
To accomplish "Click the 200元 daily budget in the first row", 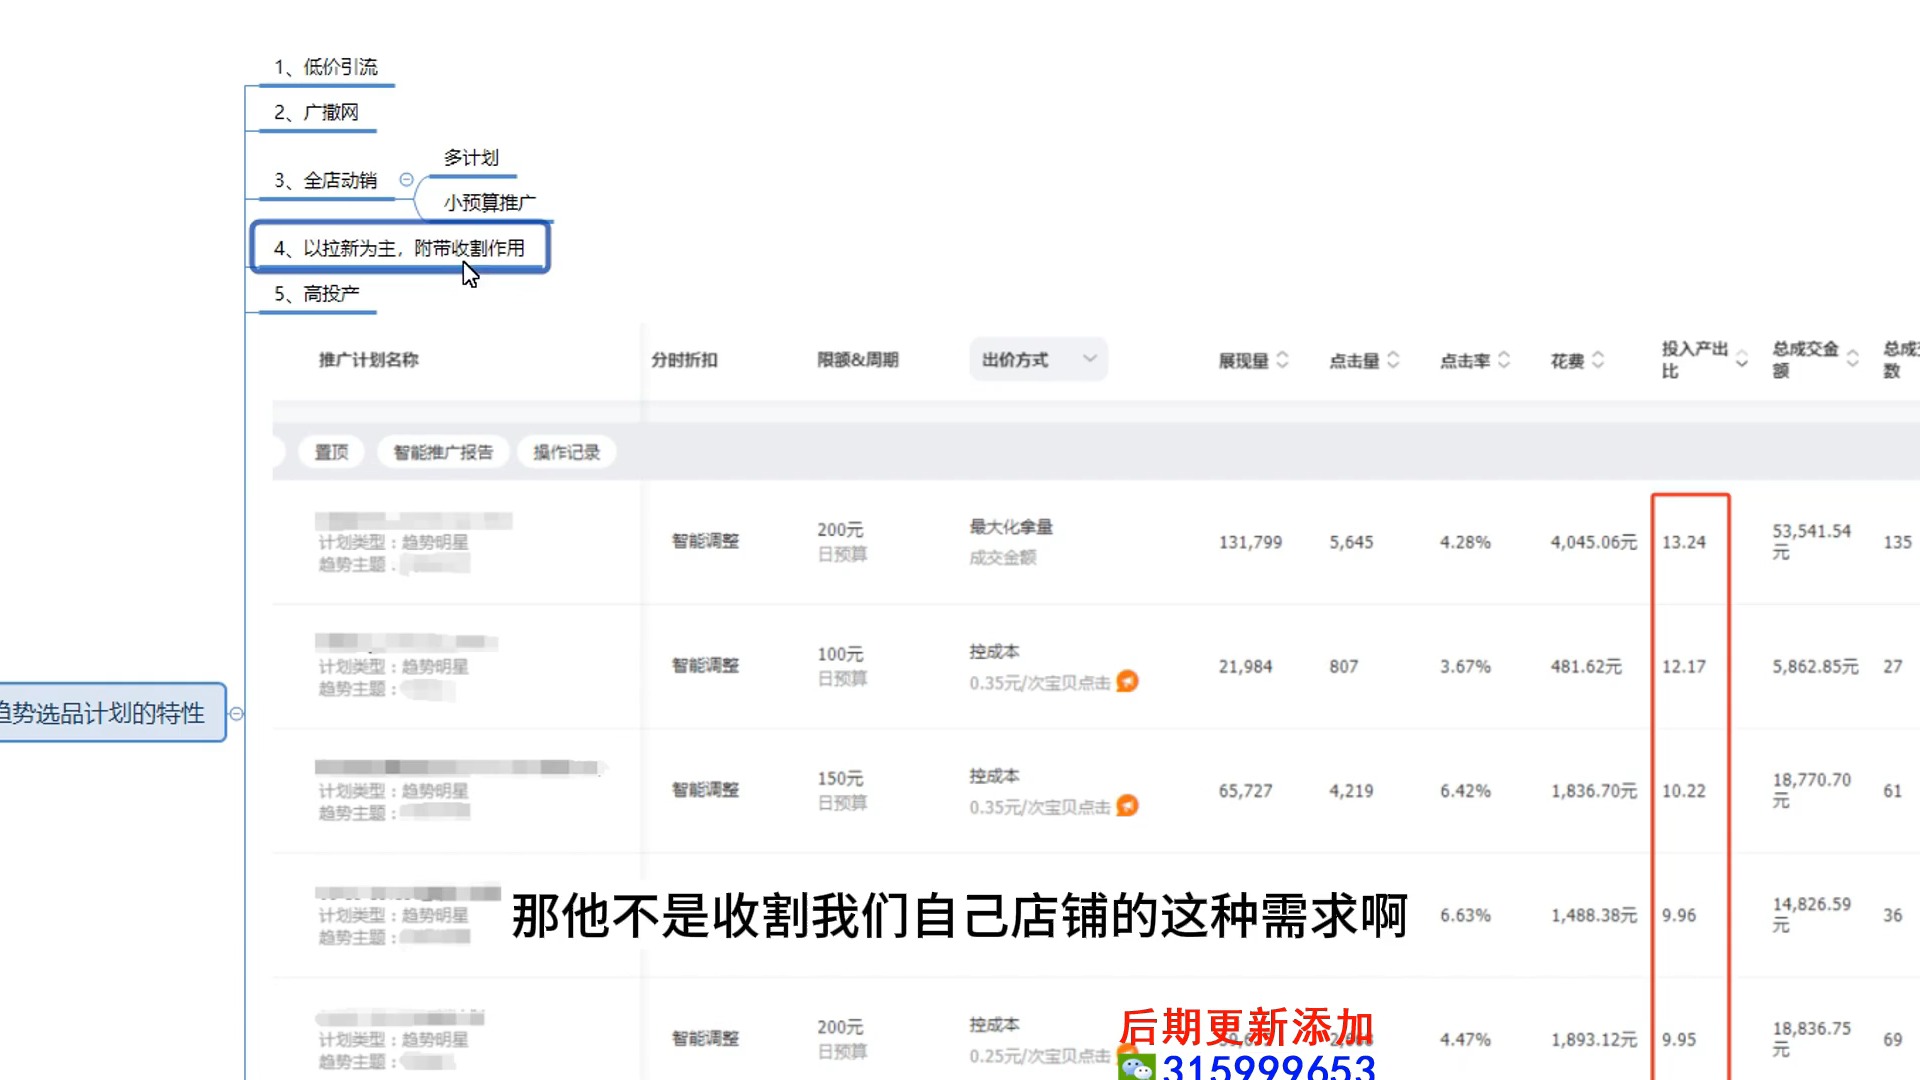I will [x=840, y=529].
